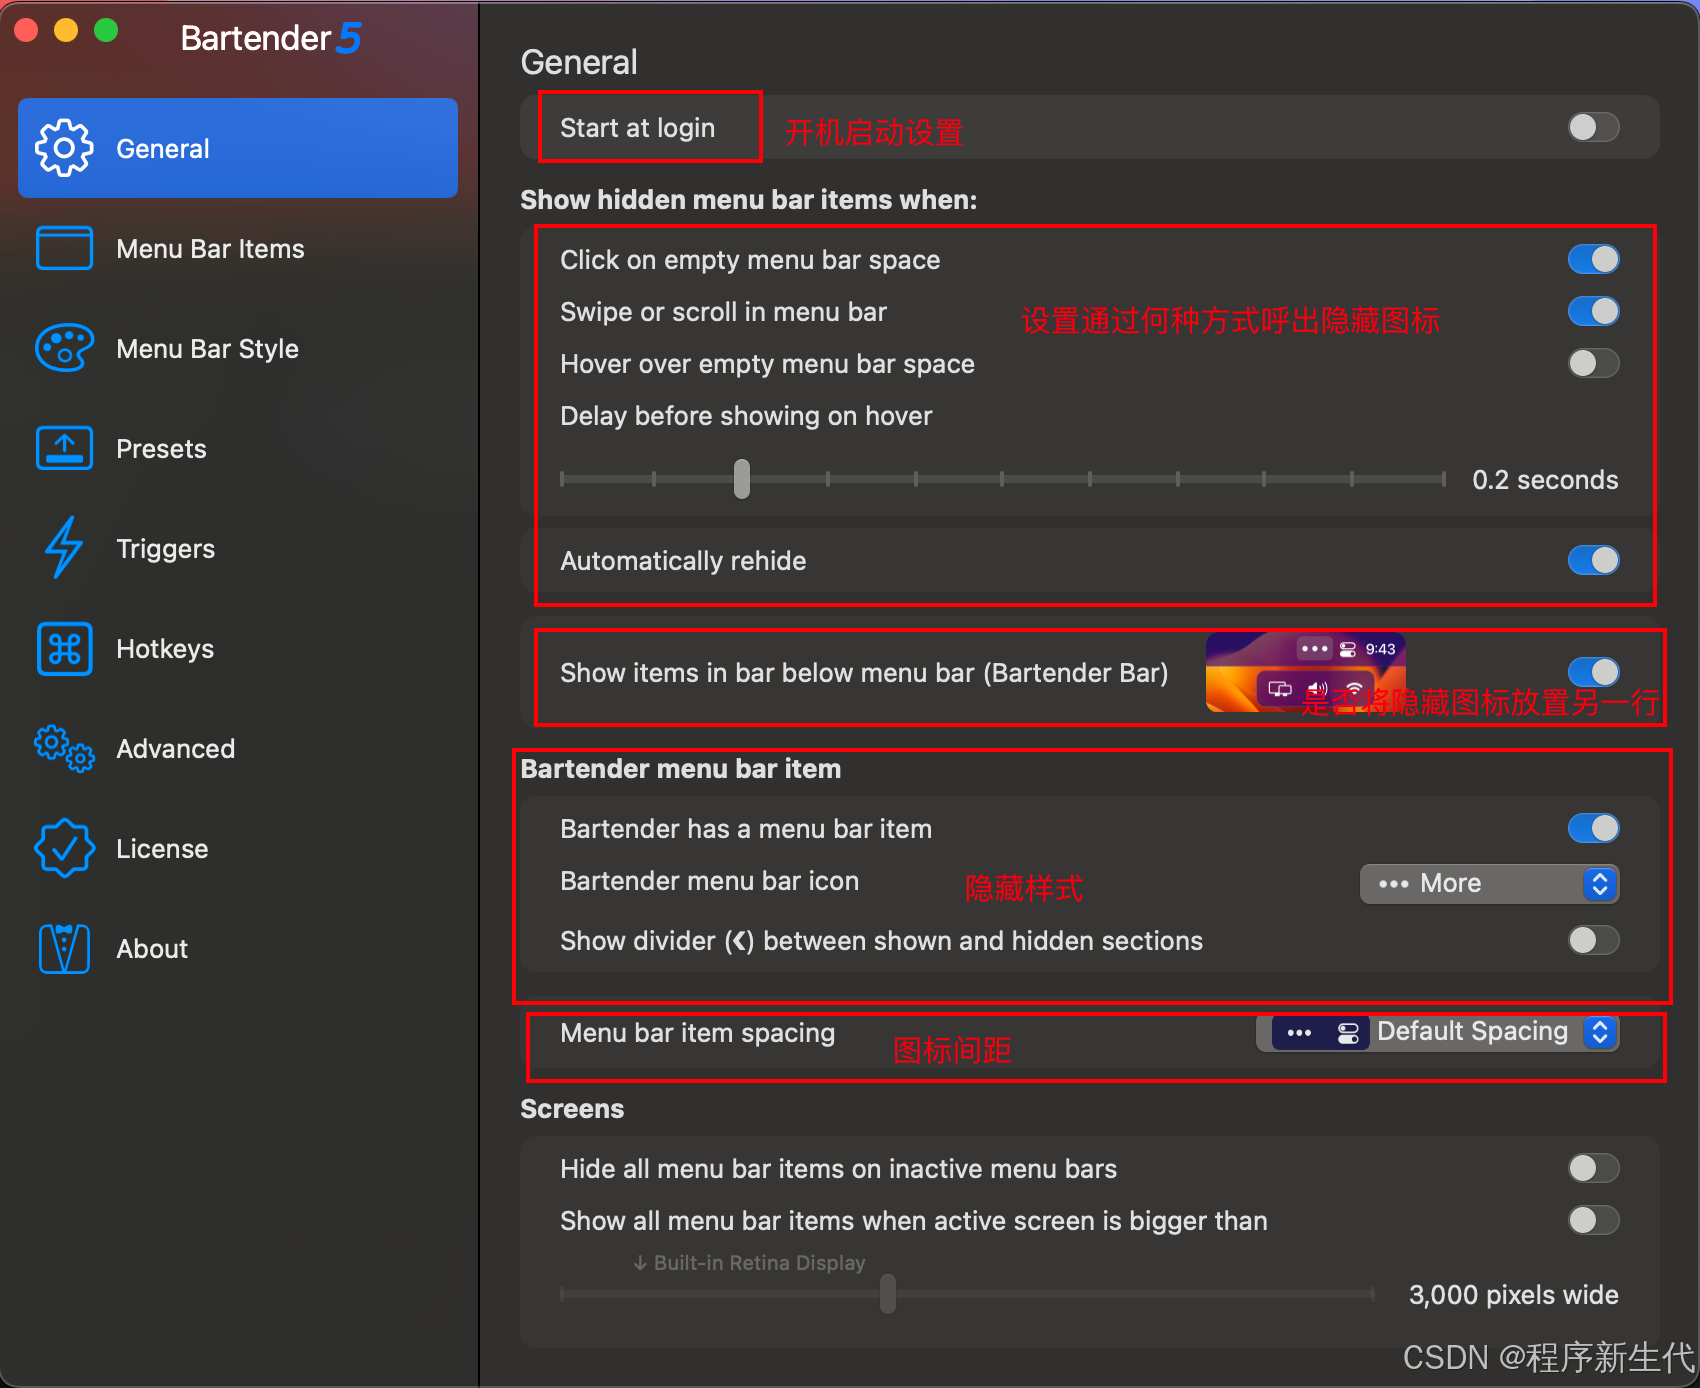Open Advanced settings

point(238,748)
